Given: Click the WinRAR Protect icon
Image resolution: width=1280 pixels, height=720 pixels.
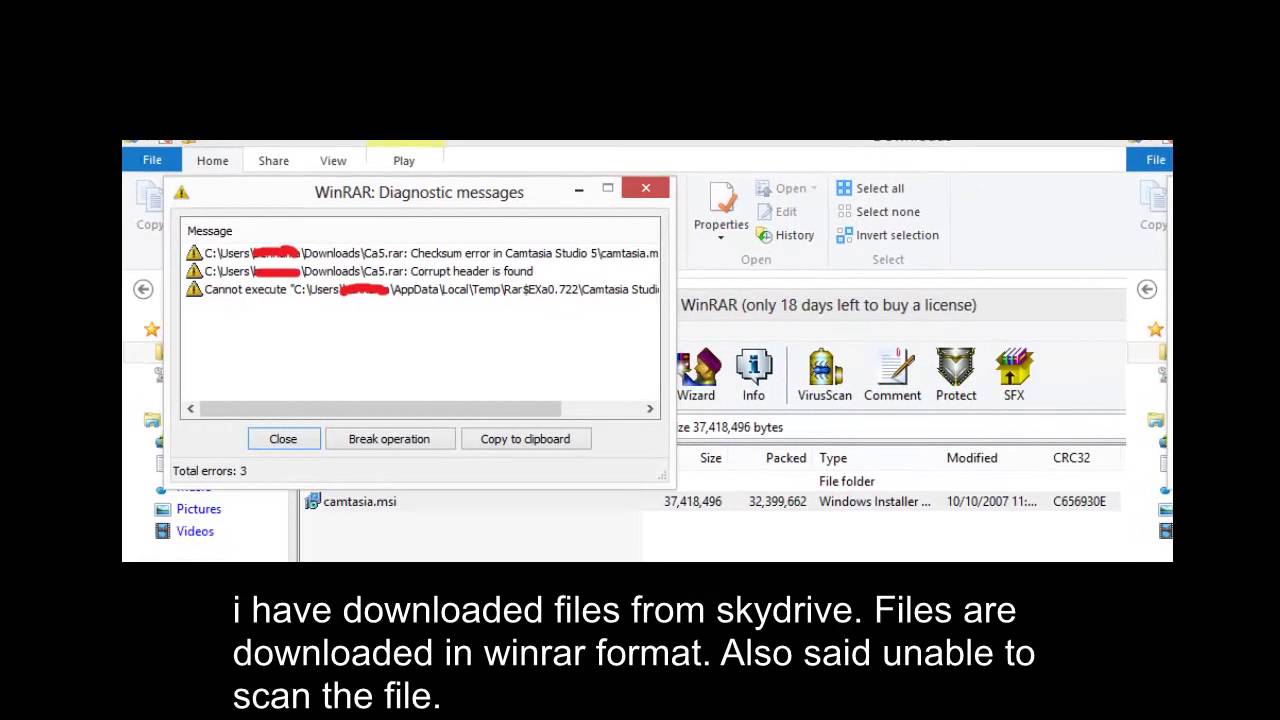Looking at the screenshot, I should [956, 375].
